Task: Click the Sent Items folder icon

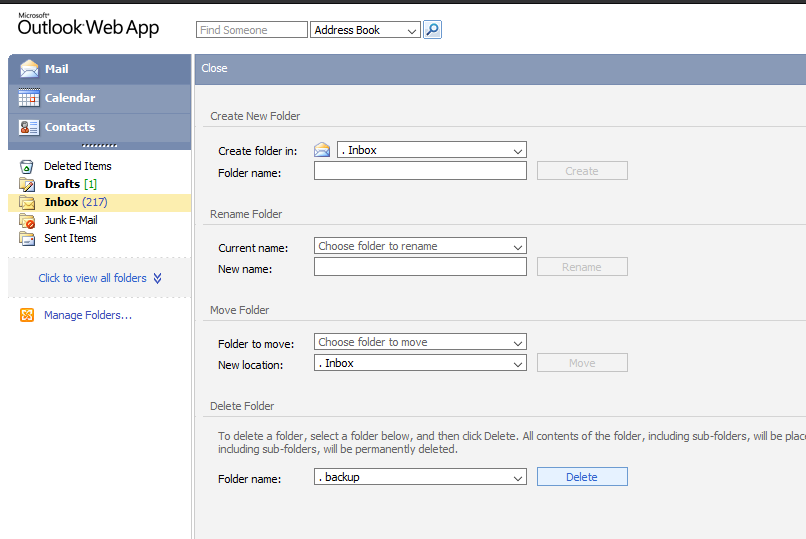Action: pos(27,238)
